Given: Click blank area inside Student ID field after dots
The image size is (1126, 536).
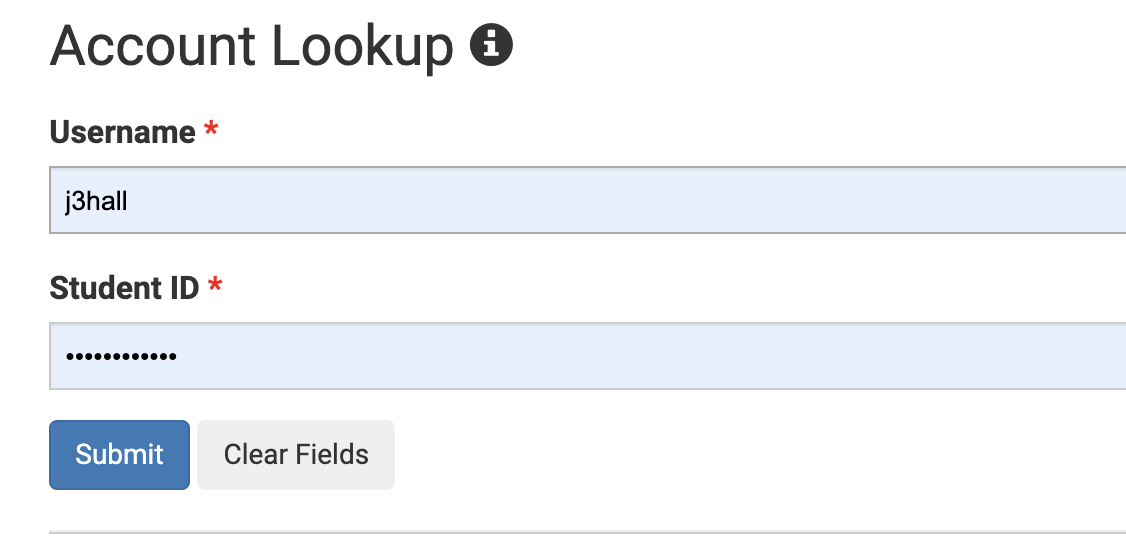Looking at the screenshot, I should pyautogui.click(x=646, y=356).
